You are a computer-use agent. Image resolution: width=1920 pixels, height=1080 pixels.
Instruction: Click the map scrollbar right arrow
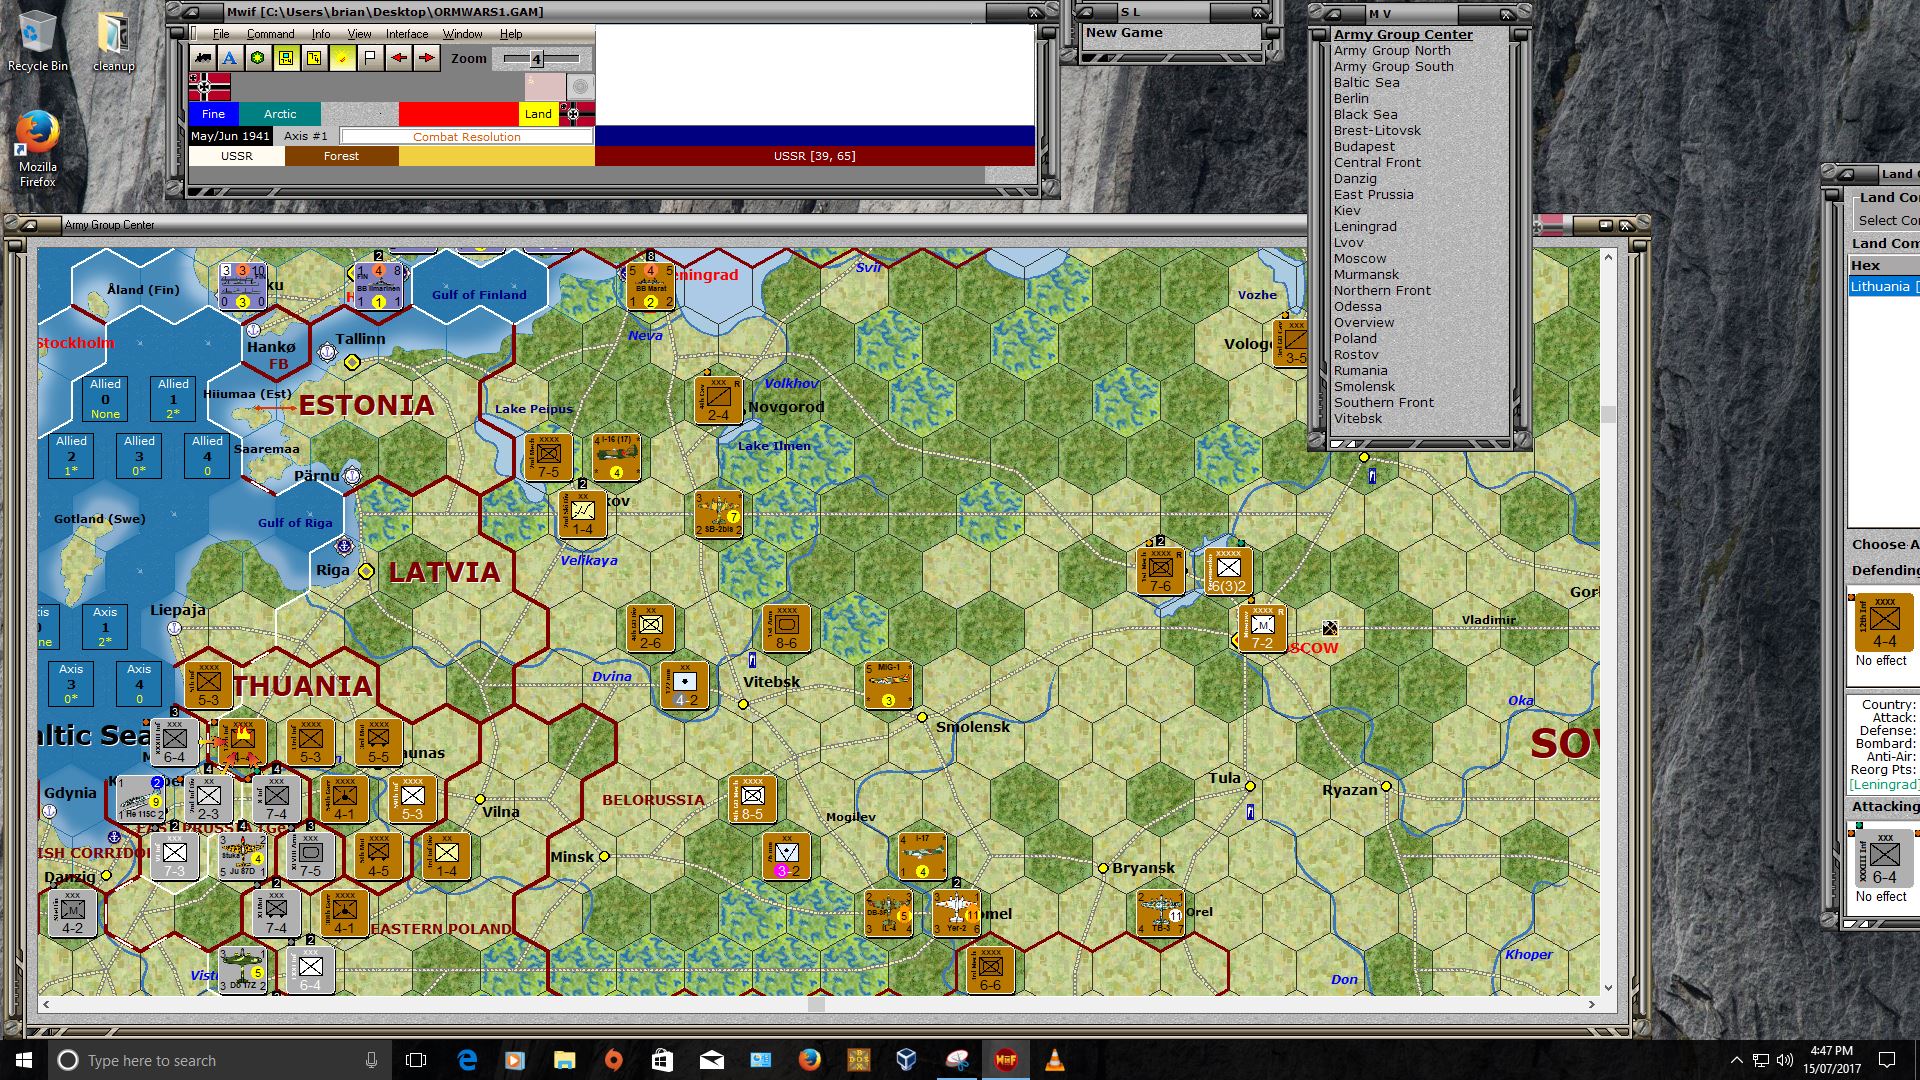1592,1004
